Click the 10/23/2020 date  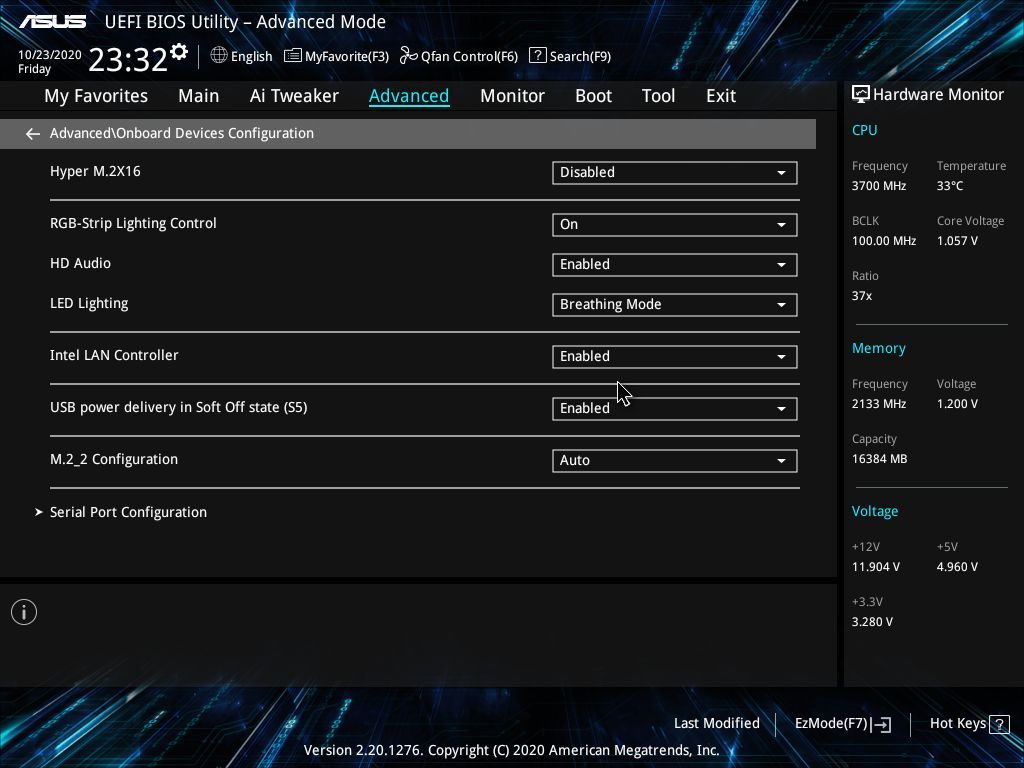(50, 55)
